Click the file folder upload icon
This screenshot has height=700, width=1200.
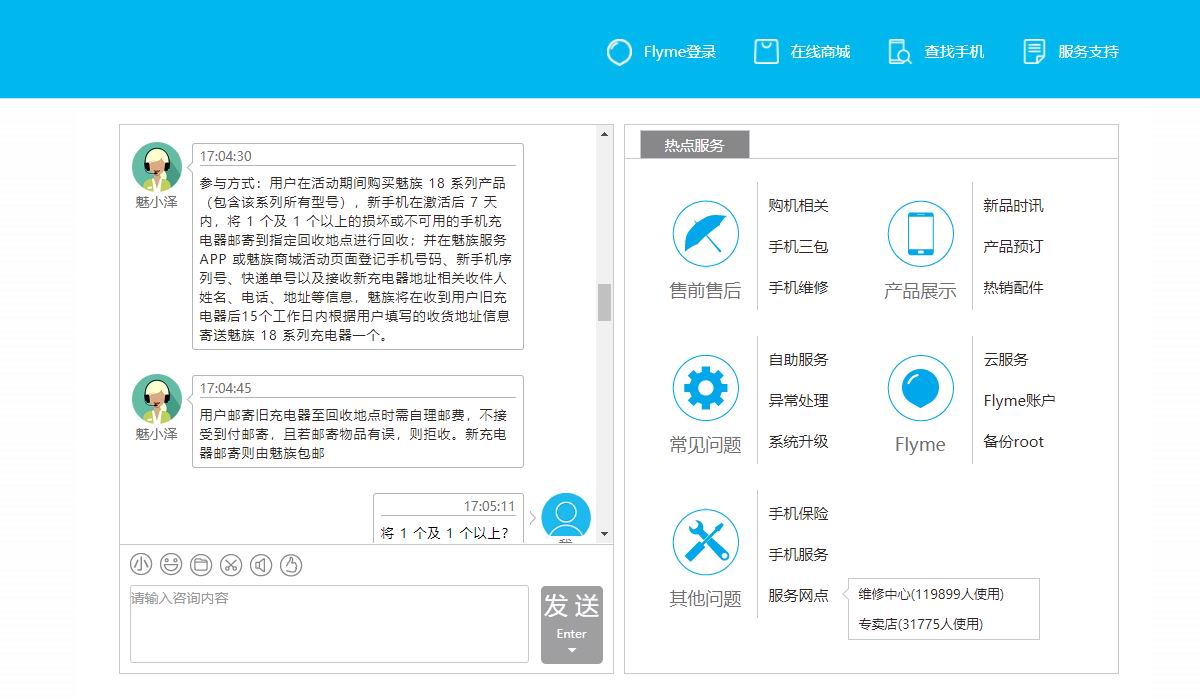pos(201,565)
